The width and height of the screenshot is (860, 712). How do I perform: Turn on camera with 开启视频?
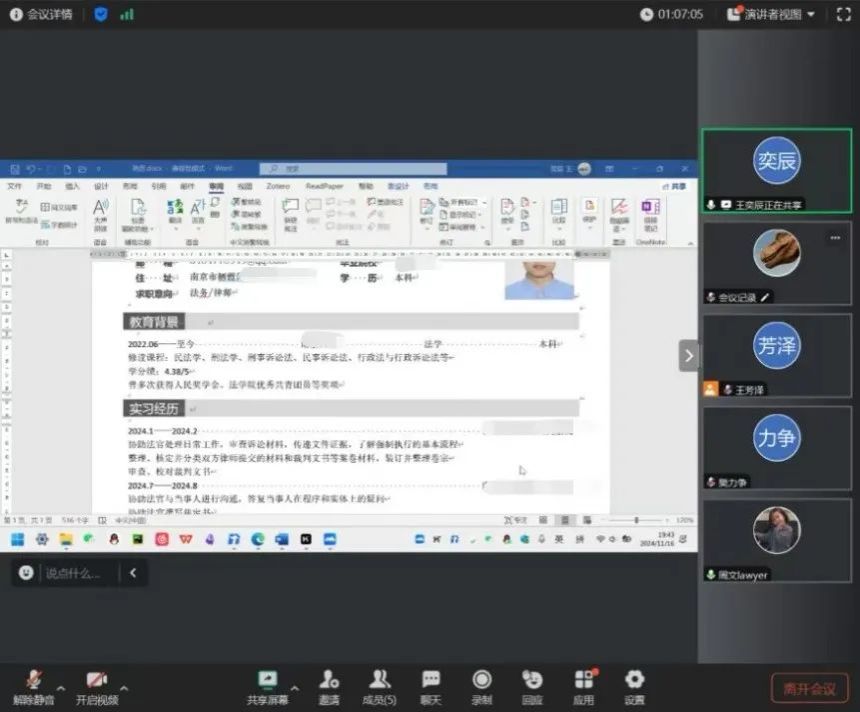click(x=97, y=685)
